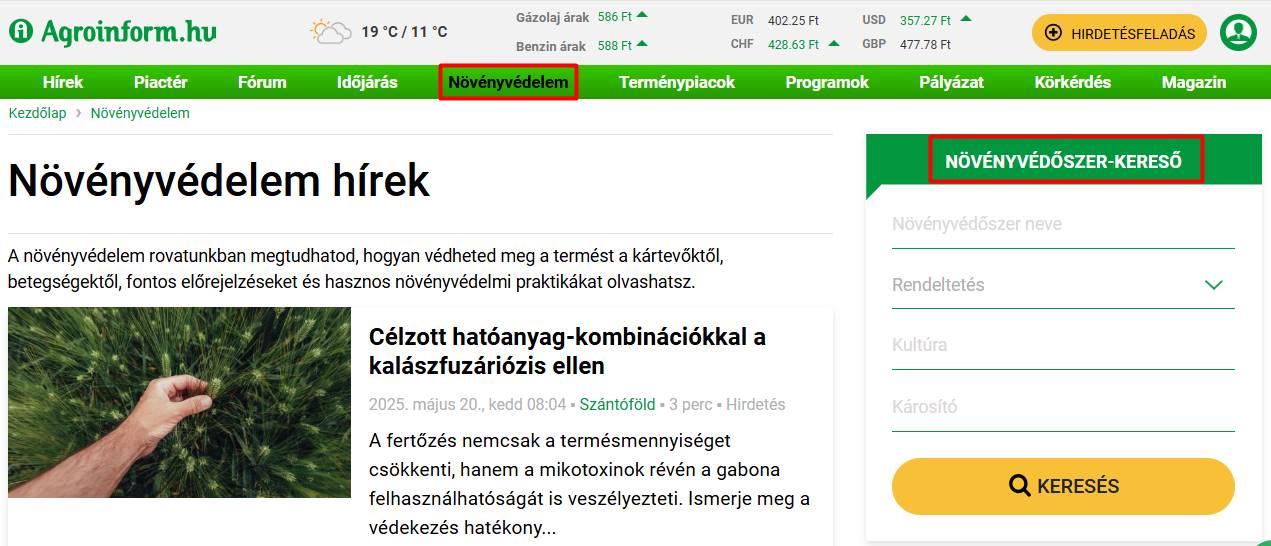1271x546 pixels.
Task: Go to the Pályázat section
Action: tap(952, 82)
